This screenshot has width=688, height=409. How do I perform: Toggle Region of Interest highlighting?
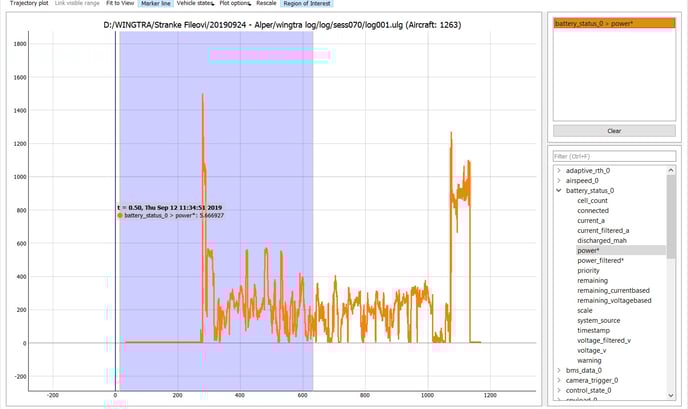pos(306,4)
